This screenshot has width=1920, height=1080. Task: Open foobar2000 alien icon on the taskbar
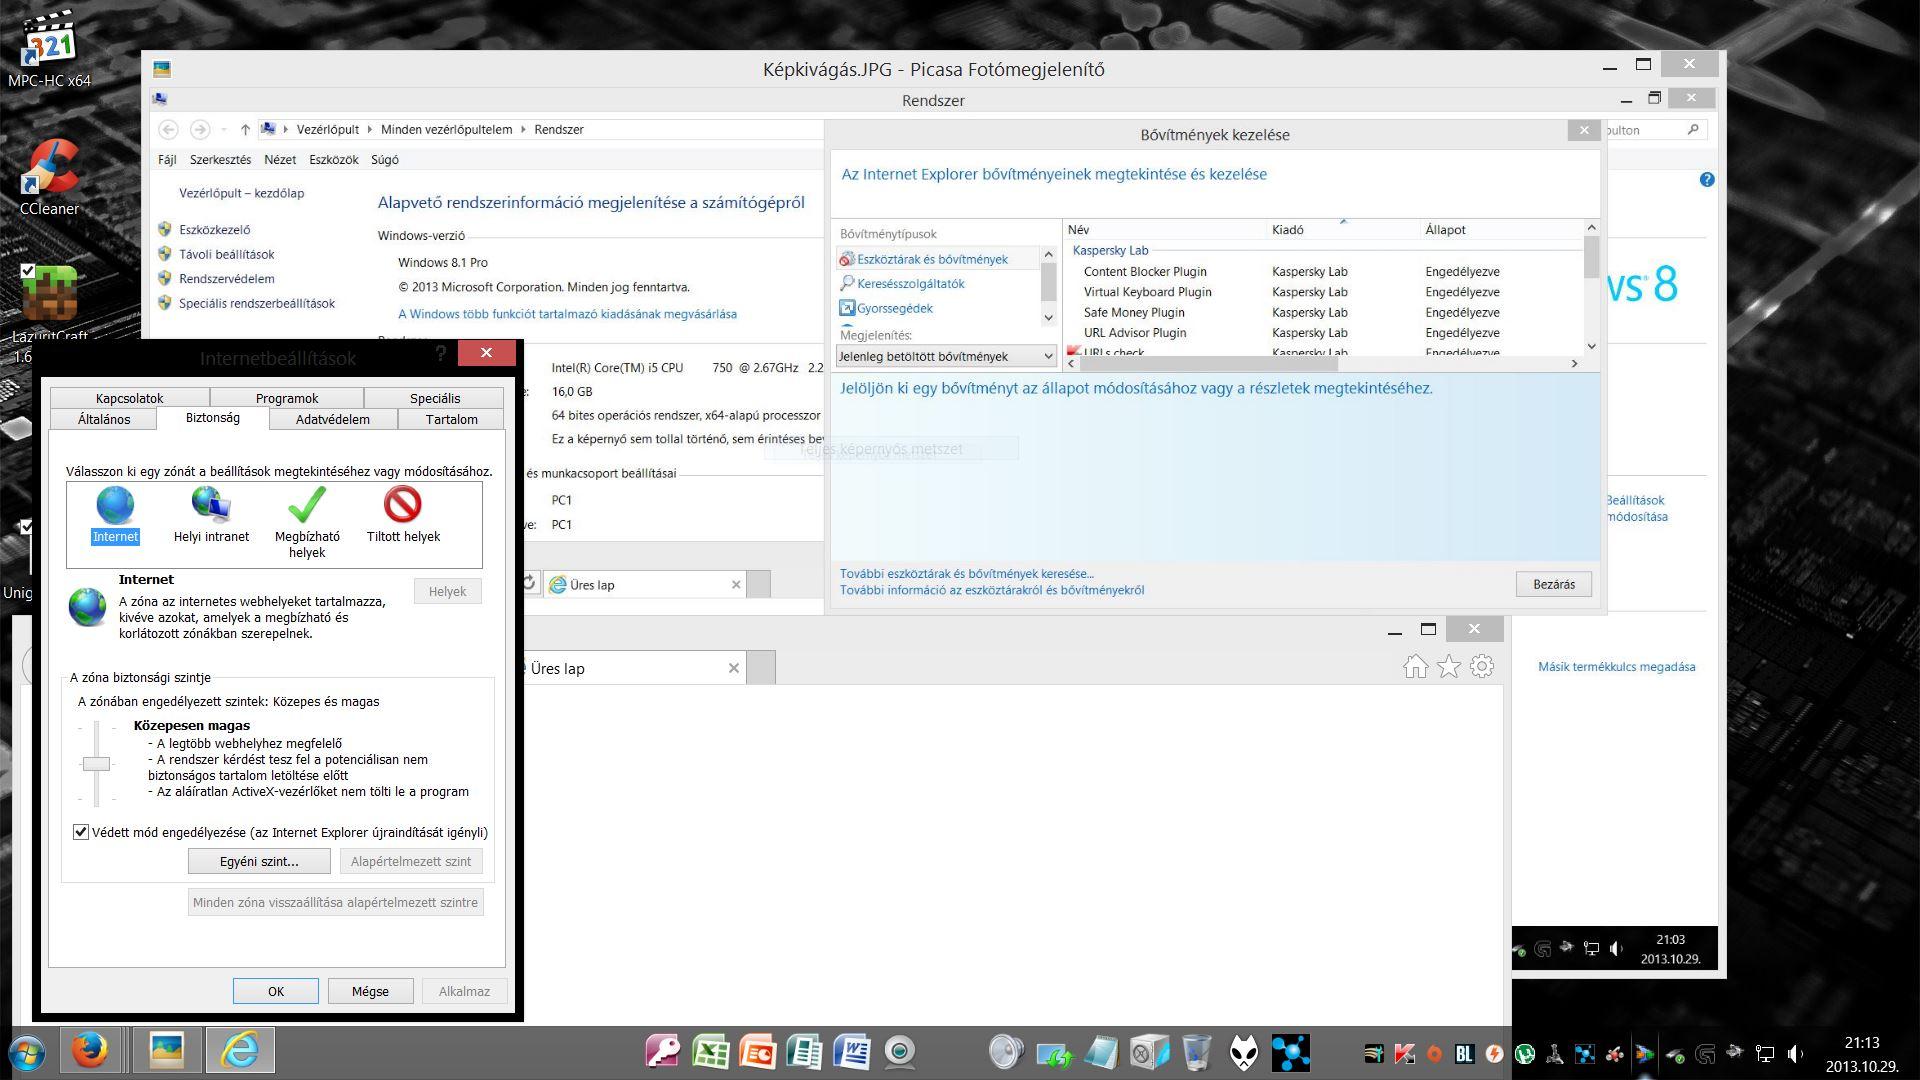[1244, 1052]
